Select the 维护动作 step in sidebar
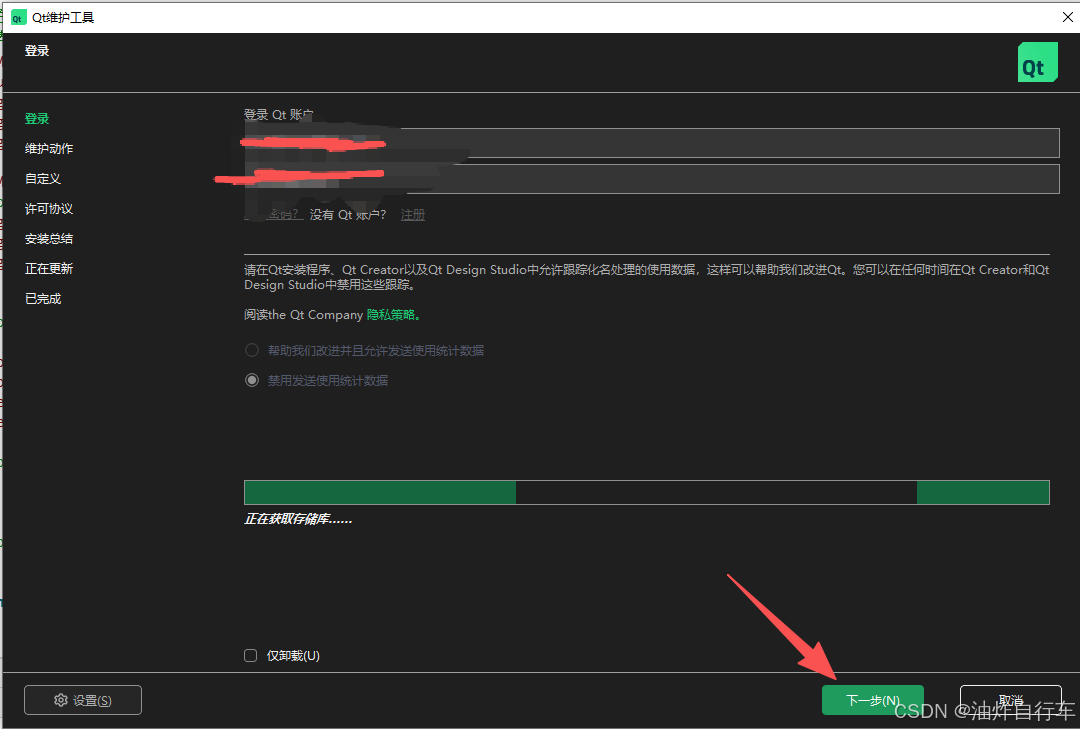Screen dimensions: 1080x729 49,148
